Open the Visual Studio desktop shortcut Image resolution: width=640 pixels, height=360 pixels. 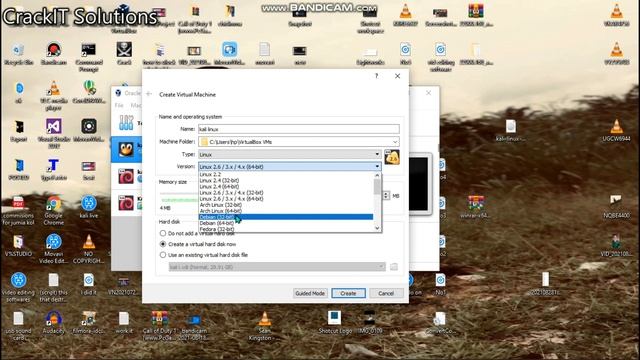point(53,134)
